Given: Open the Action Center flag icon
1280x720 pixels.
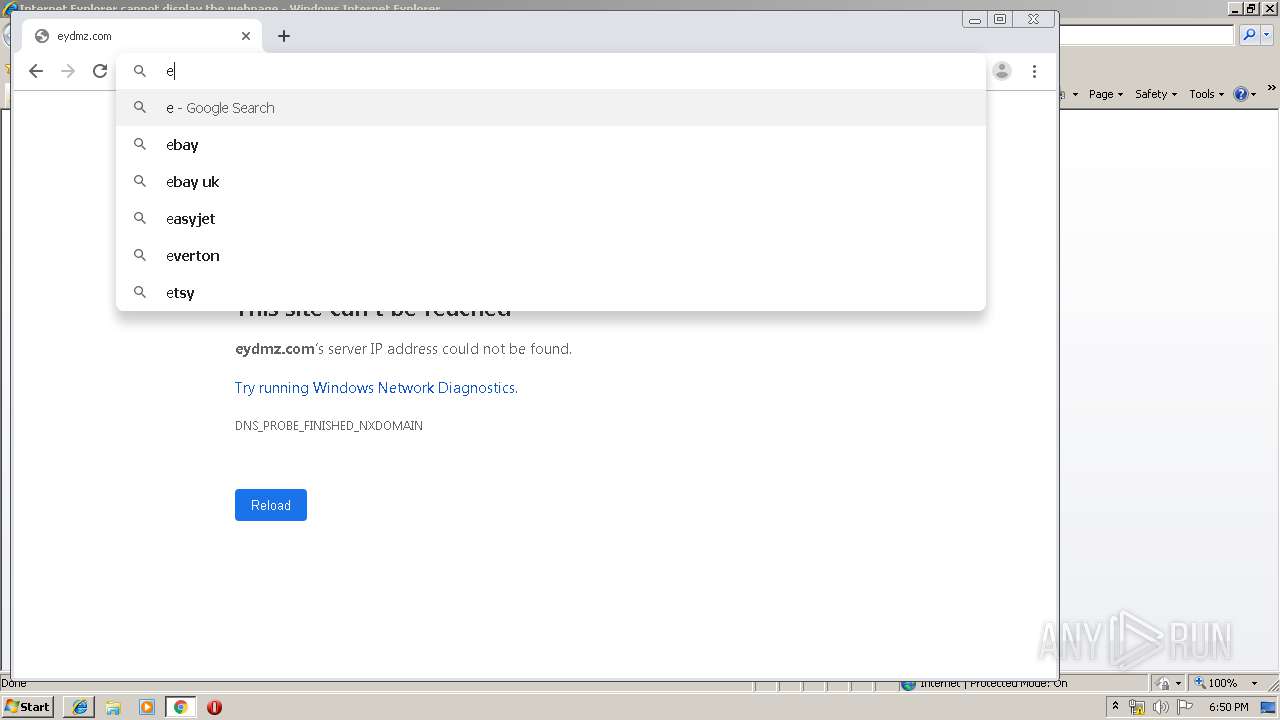Looking at the screenshot, I should [1185, 707].
